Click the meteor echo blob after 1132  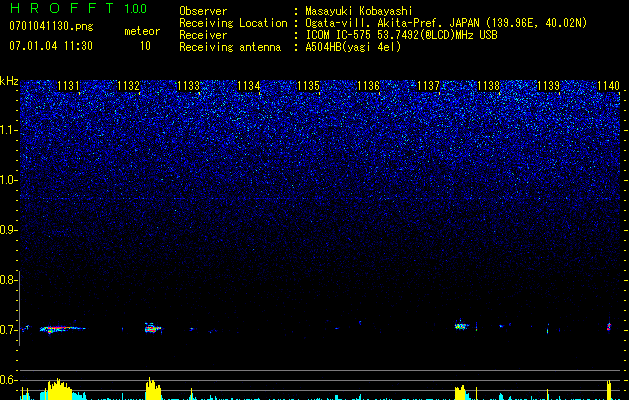click(152, 328)
